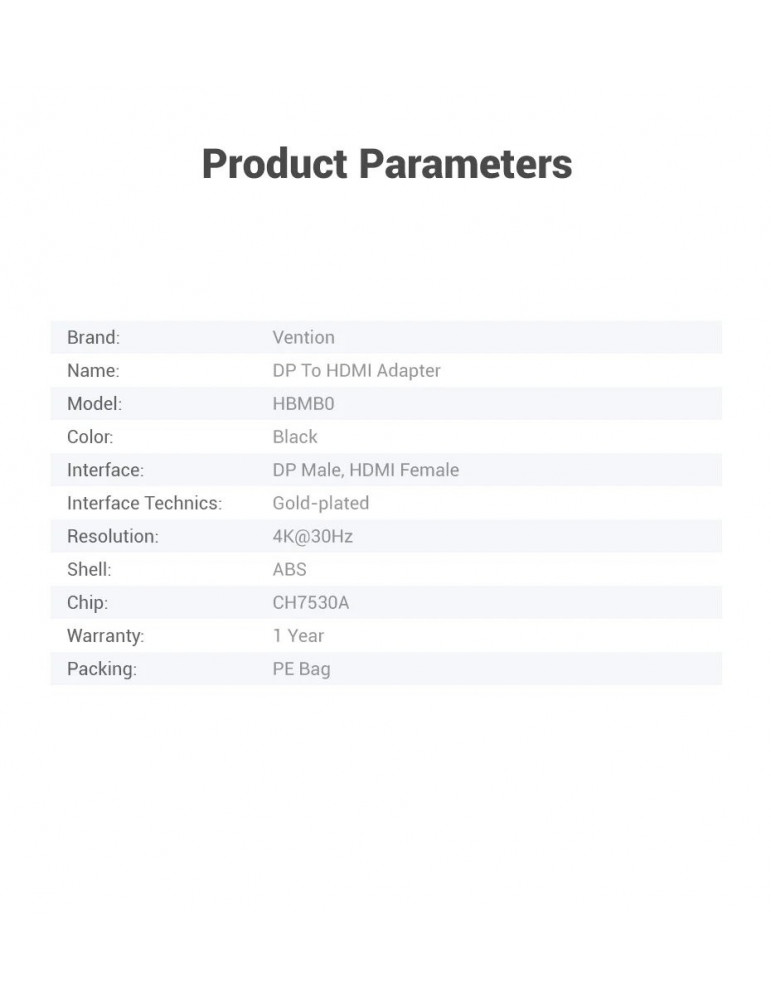771x1000 pixels.
Task: Select the Gold-plated value
Action: 320,503
